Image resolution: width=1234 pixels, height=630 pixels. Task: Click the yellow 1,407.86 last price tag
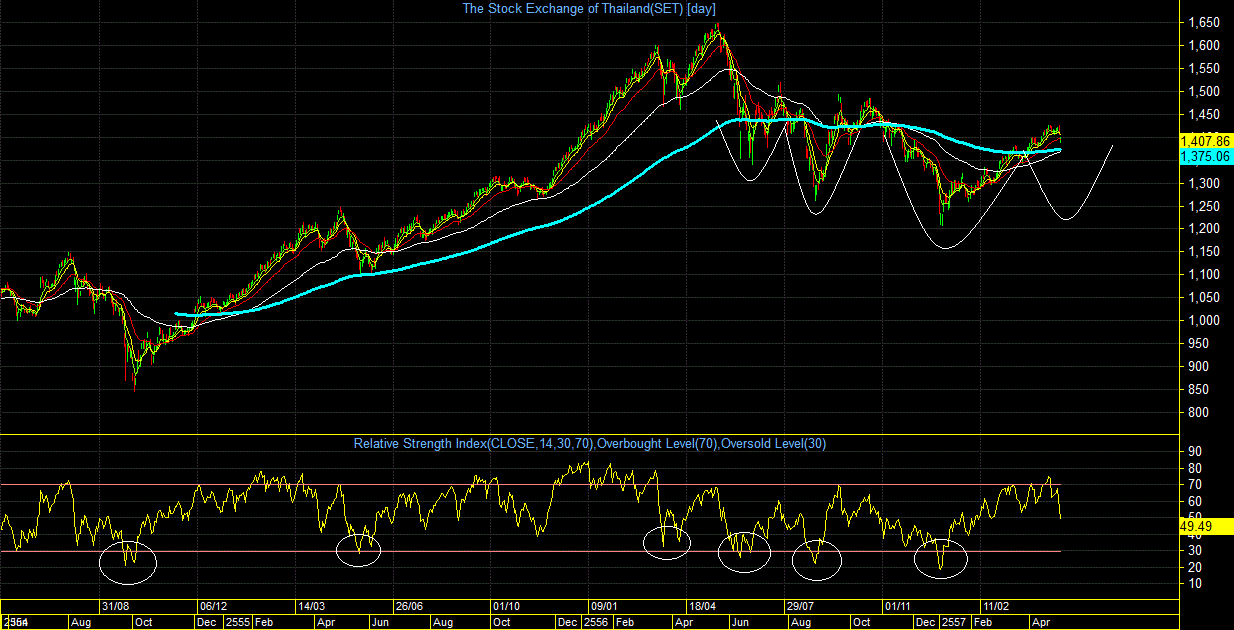pyautogui.click(x=1206, y=142)
